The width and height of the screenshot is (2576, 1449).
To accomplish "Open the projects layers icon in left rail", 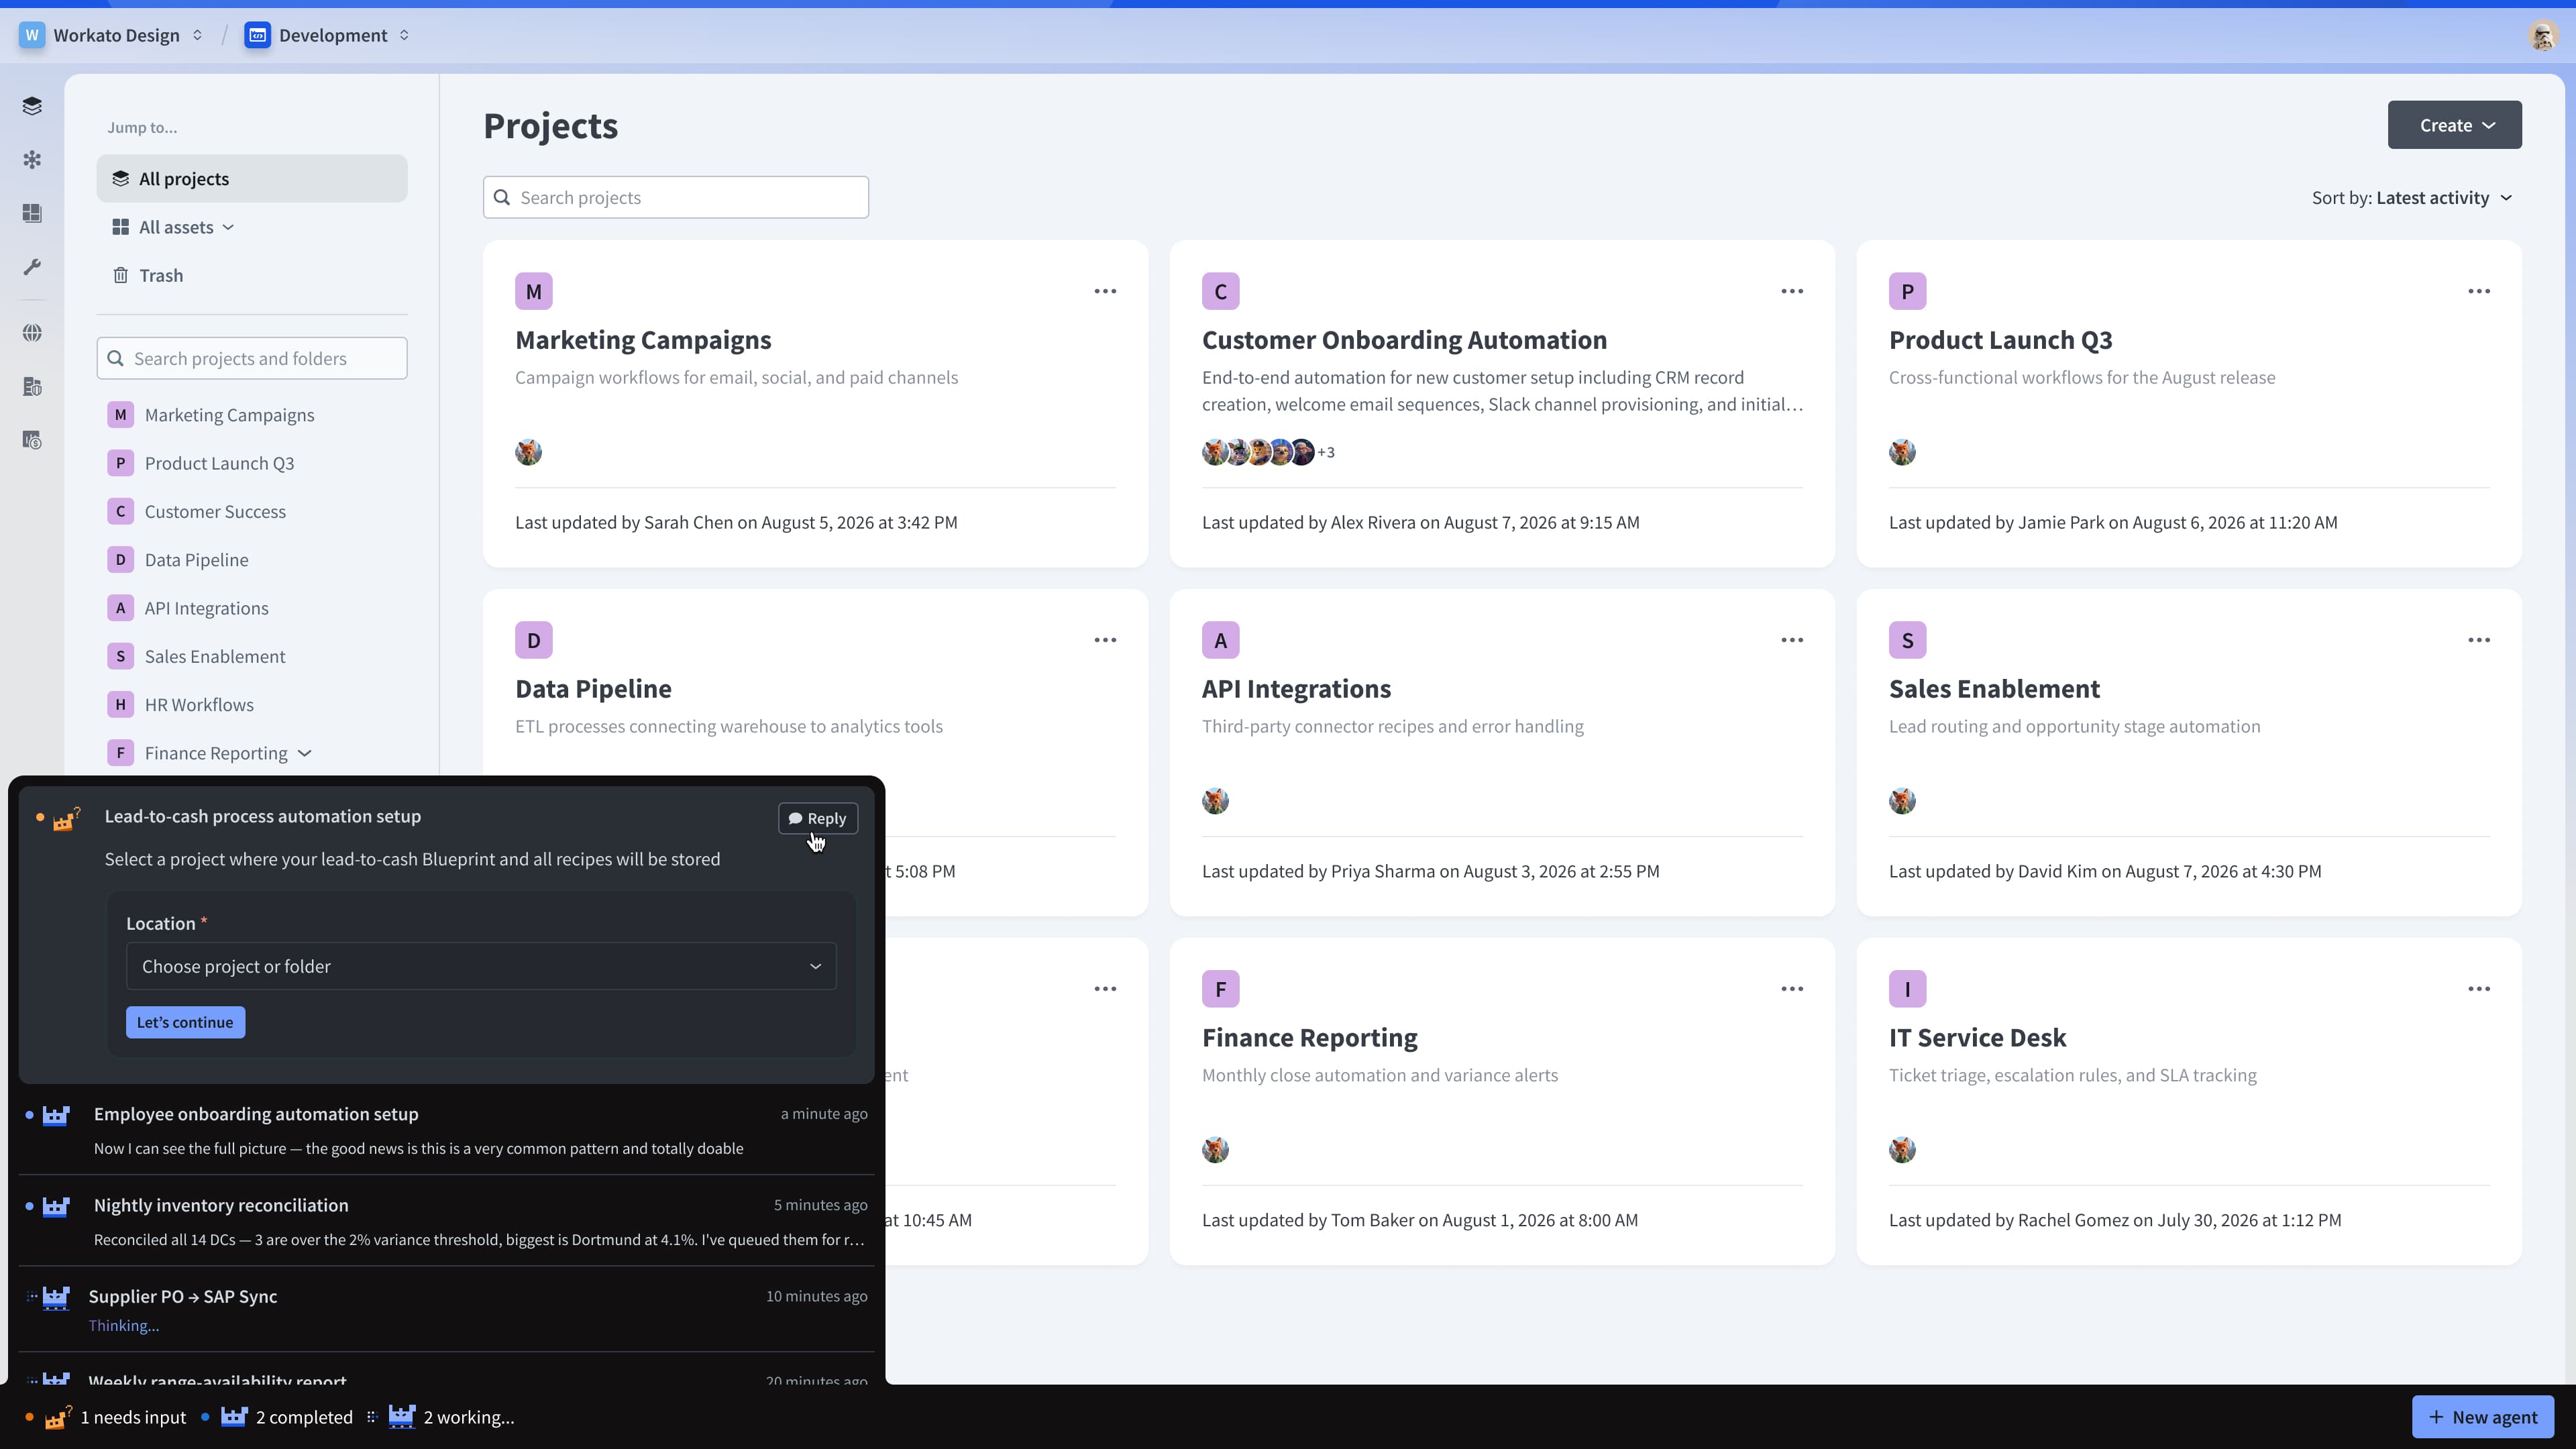I will pos(32,106).
